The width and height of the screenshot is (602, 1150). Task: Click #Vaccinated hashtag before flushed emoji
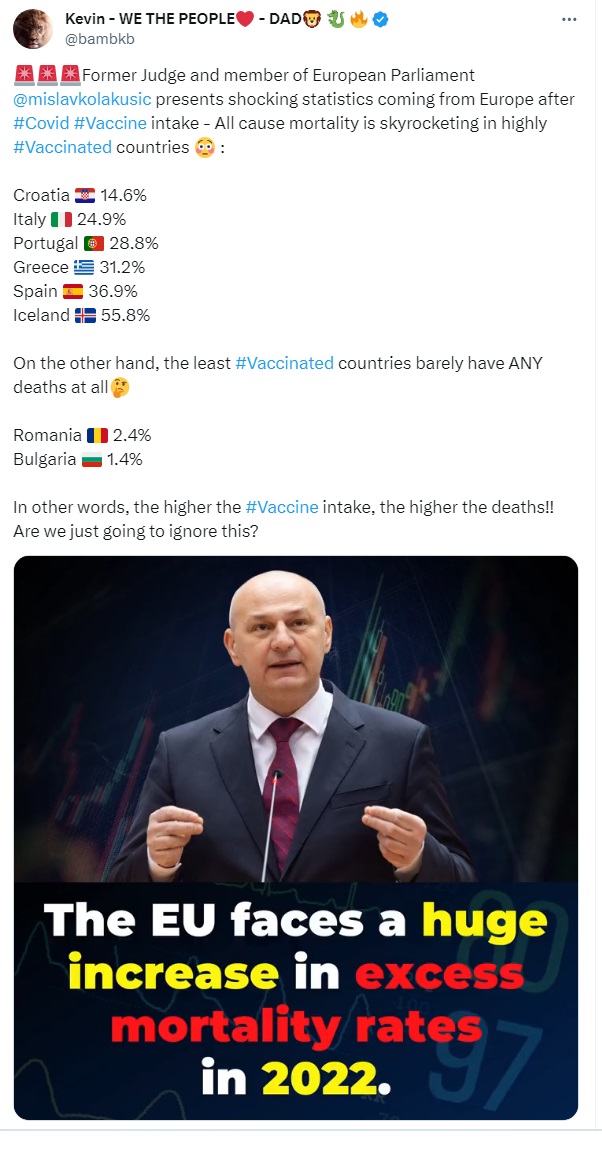click(x=62, y=147)
